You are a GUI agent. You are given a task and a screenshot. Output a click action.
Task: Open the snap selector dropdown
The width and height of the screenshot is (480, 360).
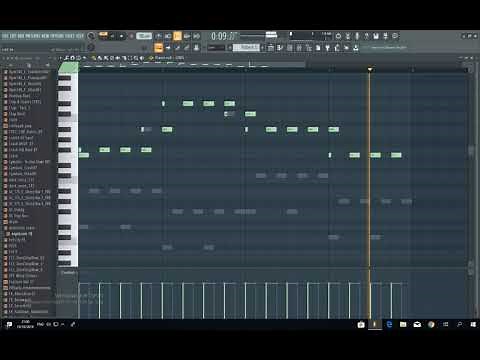(216, 48)
